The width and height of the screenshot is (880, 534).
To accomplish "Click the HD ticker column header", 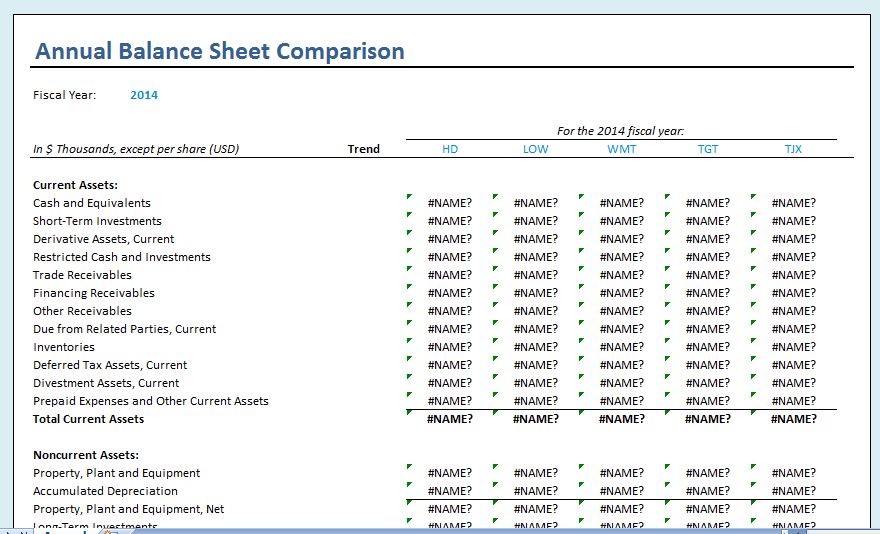I will 450,149.
